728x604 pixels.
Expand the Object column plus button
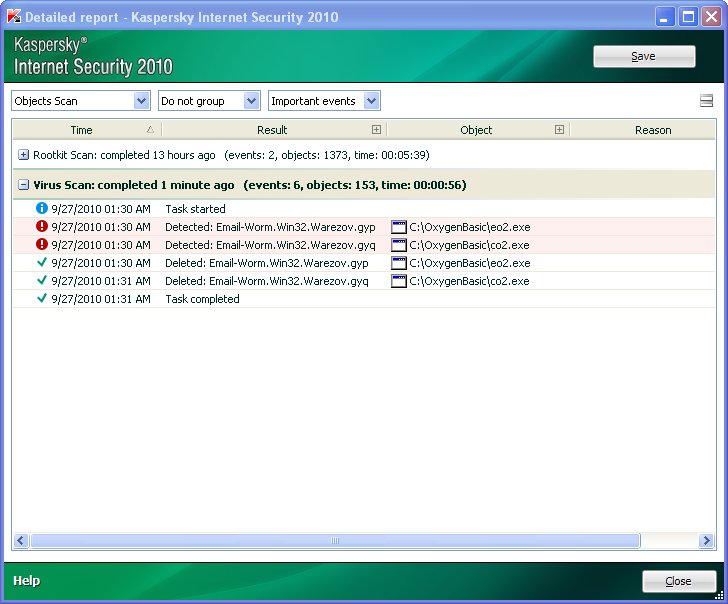coord(559,130)
